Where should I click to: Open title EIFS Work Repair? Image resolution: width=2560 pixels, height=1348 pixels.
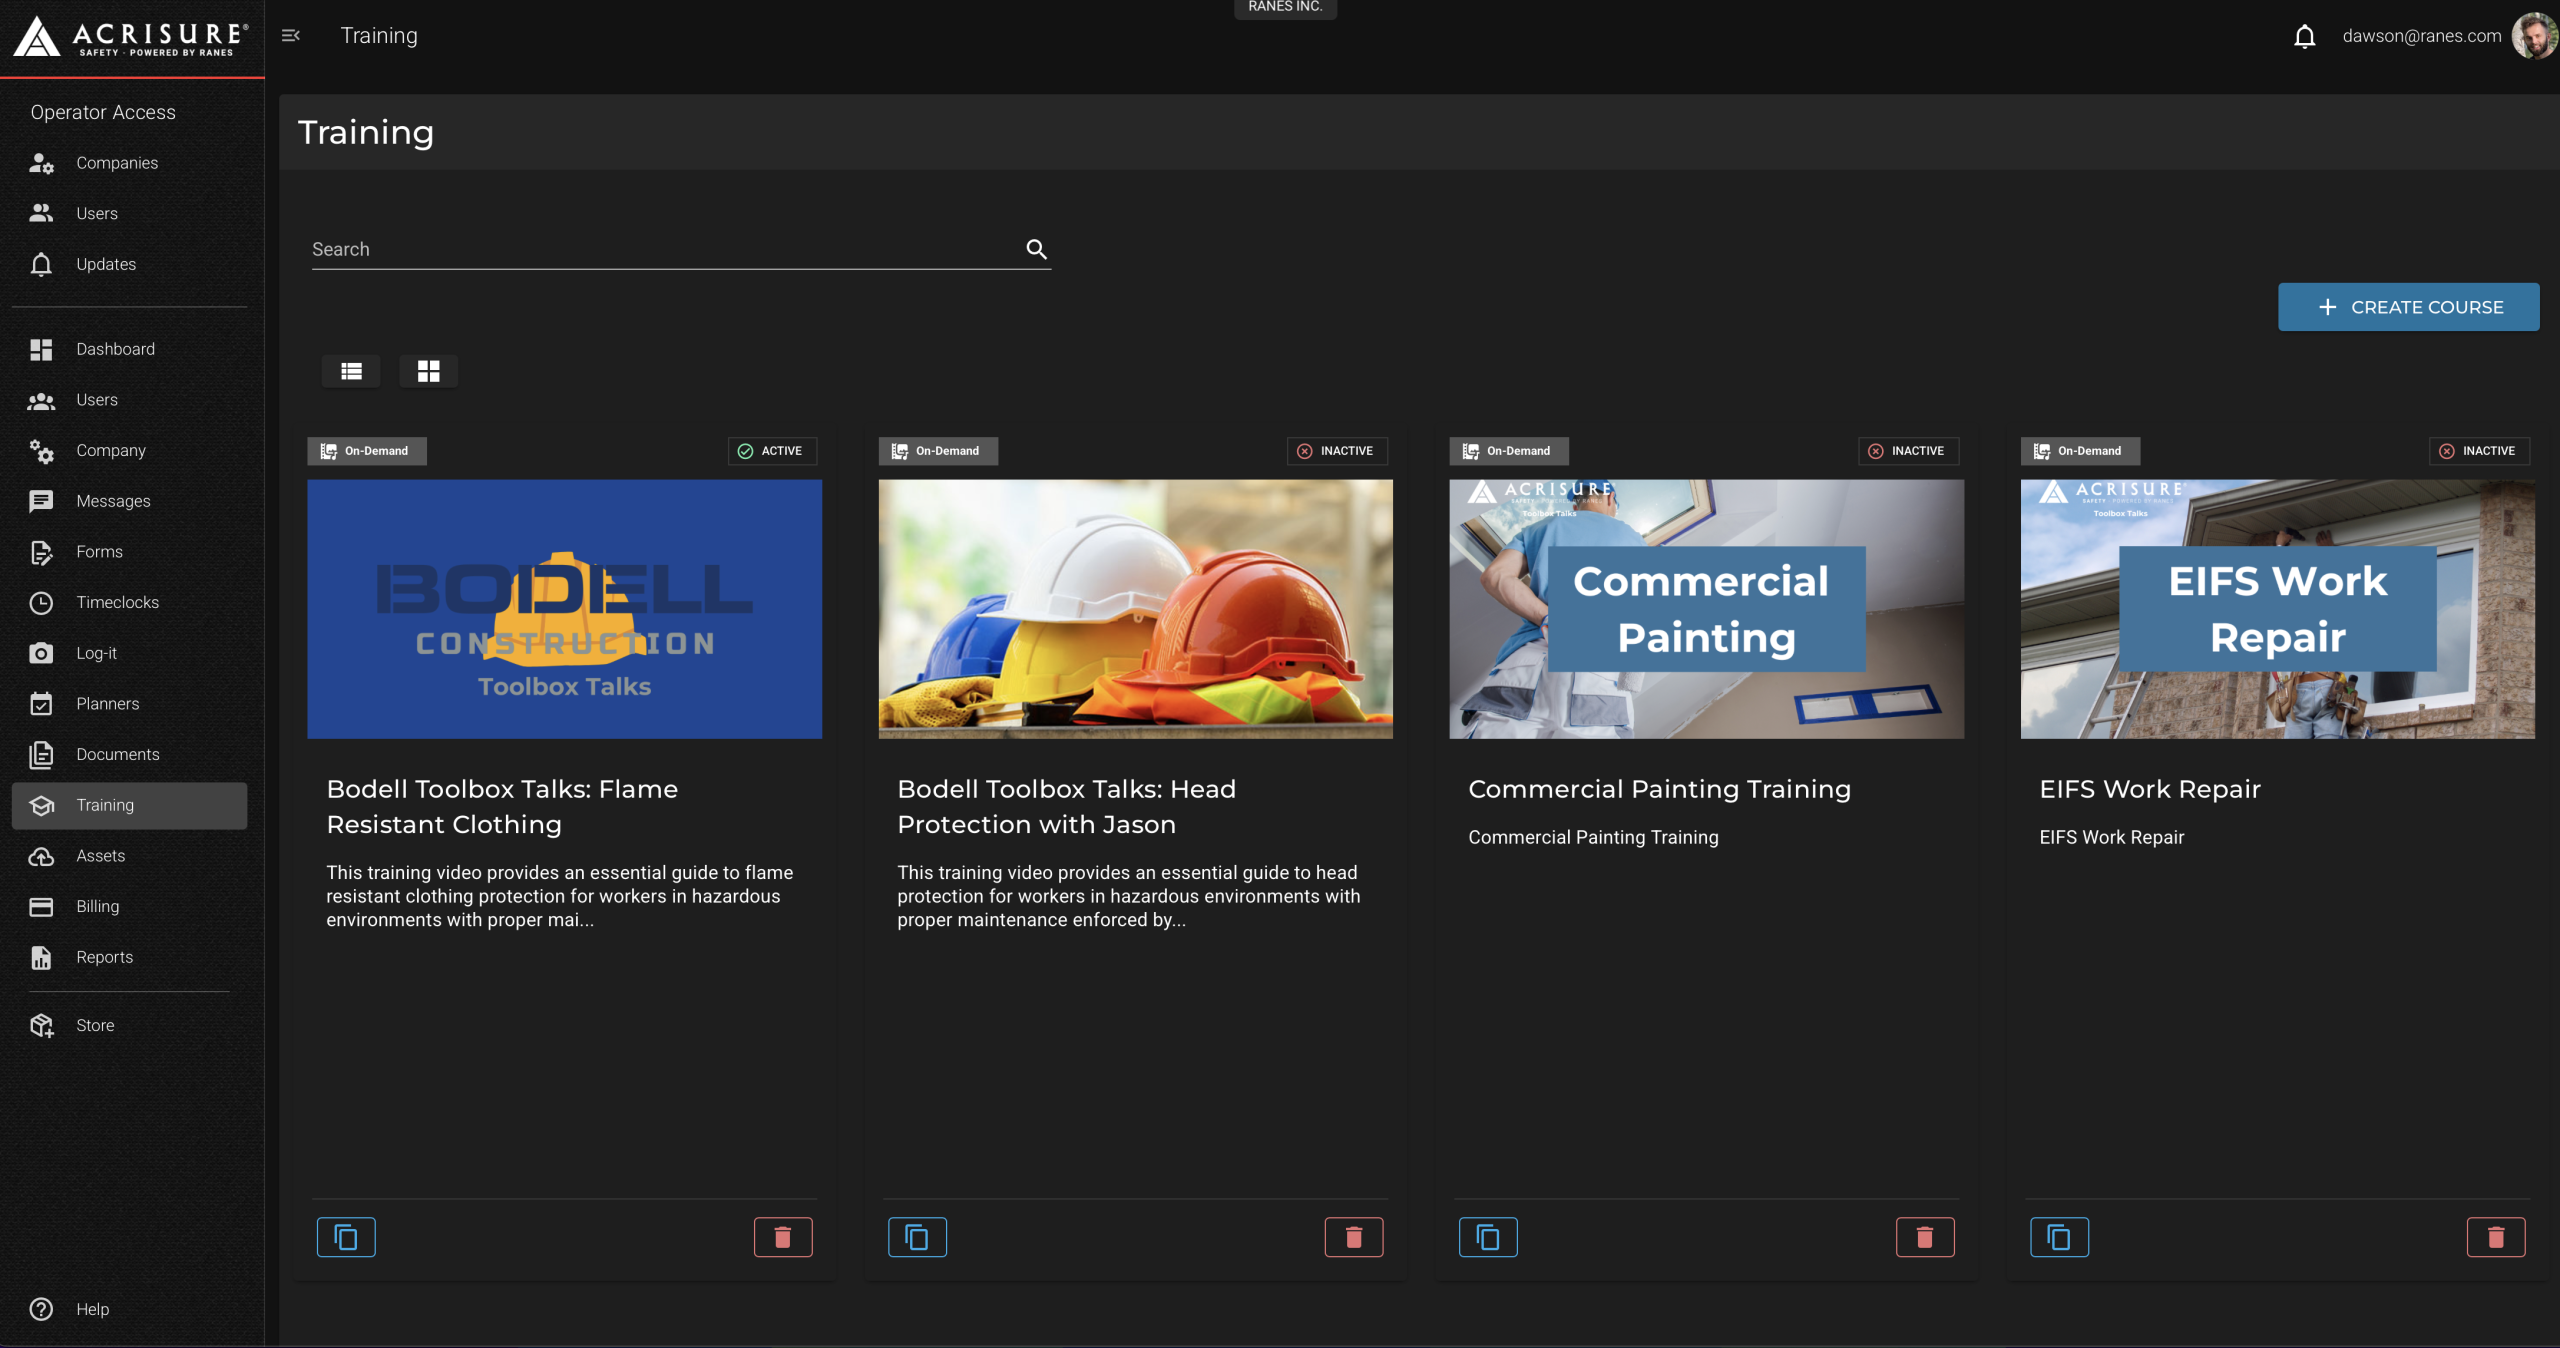pyautogui.click(x=2150, y=789)
